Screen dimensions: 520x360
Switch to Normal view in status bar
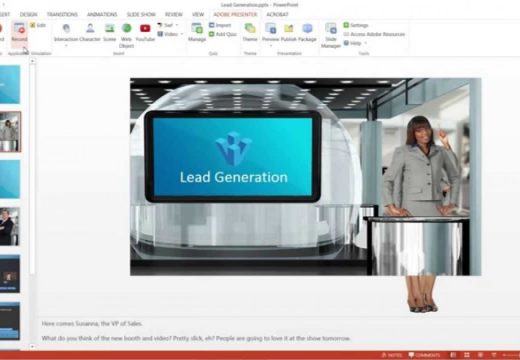[x=453, y=355]
